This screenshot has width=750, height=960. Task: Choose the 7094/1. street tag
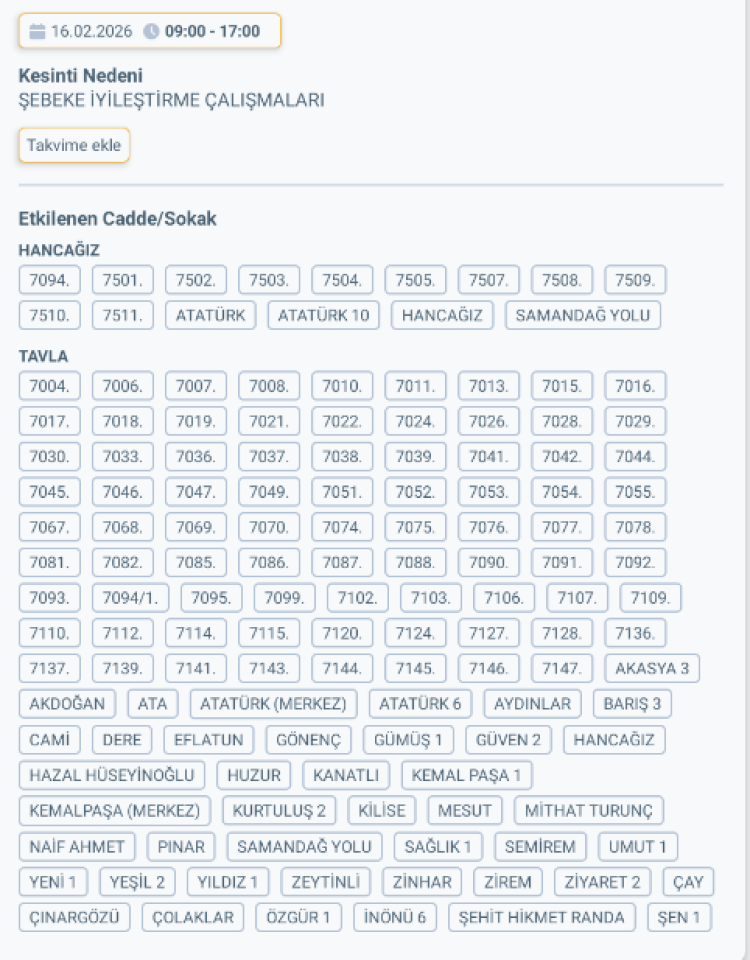tap(130, 598)
